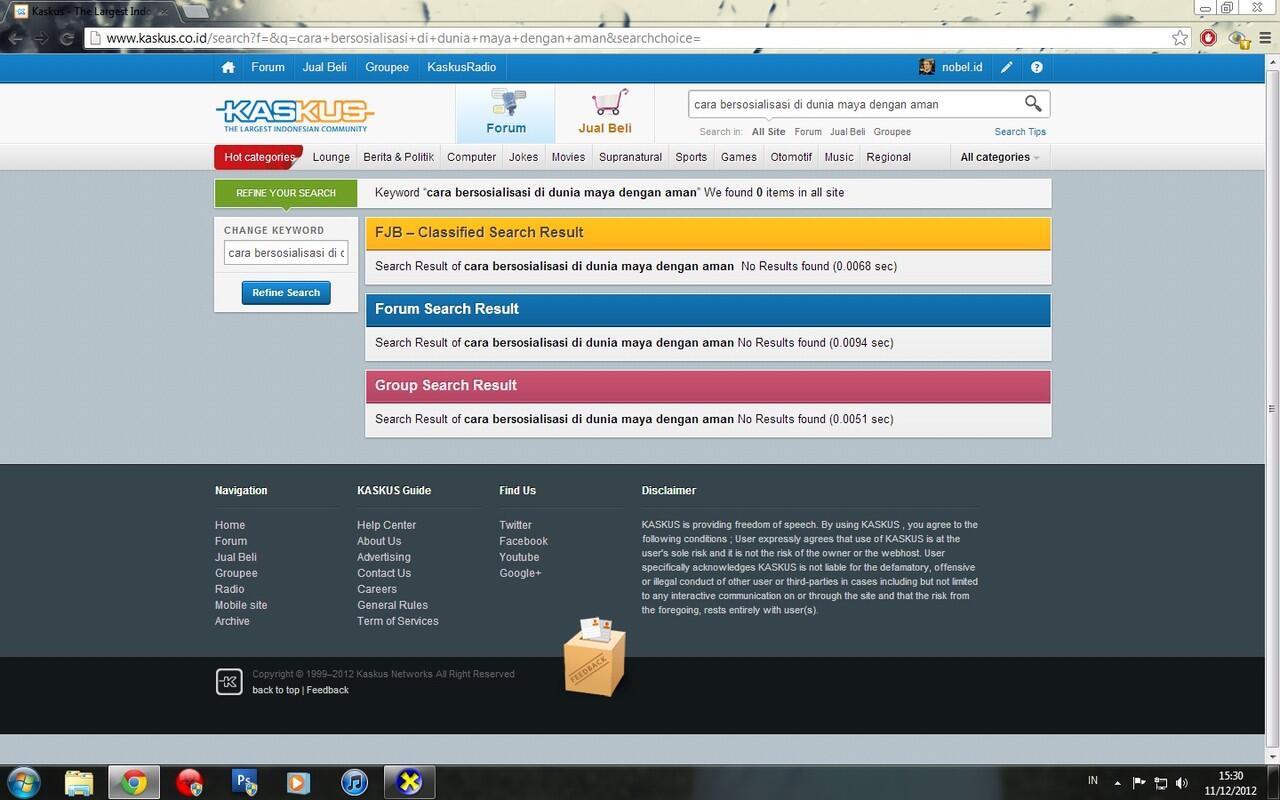This screenshot has width=1280, height=800.
Task: Open Help Center footer link
Action: pyautogui.click(x=386, y=525)
